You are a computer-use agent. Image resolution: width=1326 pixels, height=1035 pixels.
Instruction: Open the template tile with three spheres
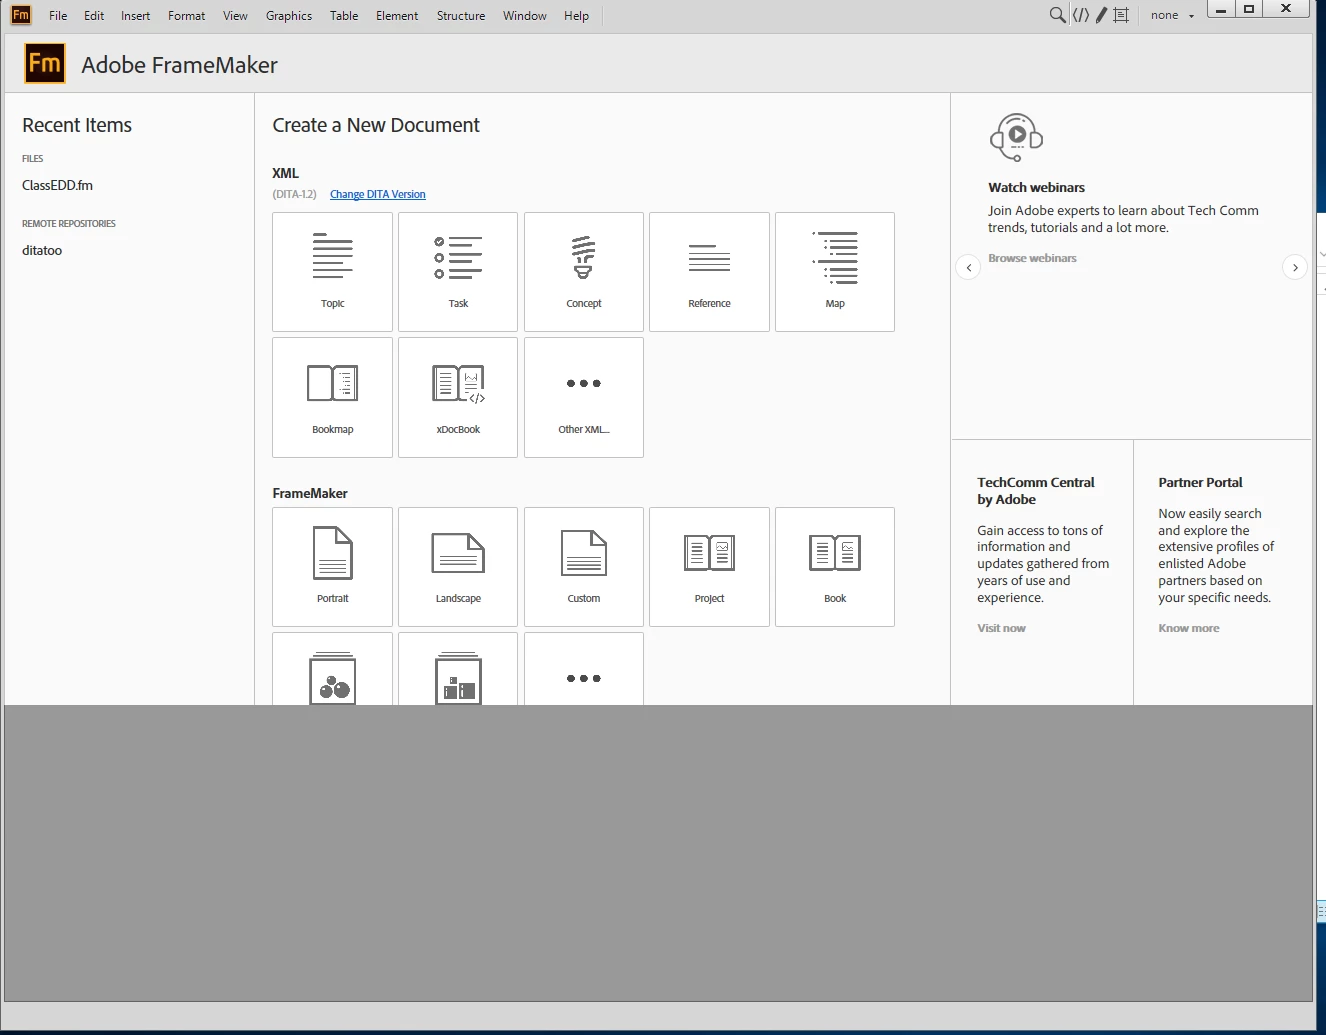[332, 669]
